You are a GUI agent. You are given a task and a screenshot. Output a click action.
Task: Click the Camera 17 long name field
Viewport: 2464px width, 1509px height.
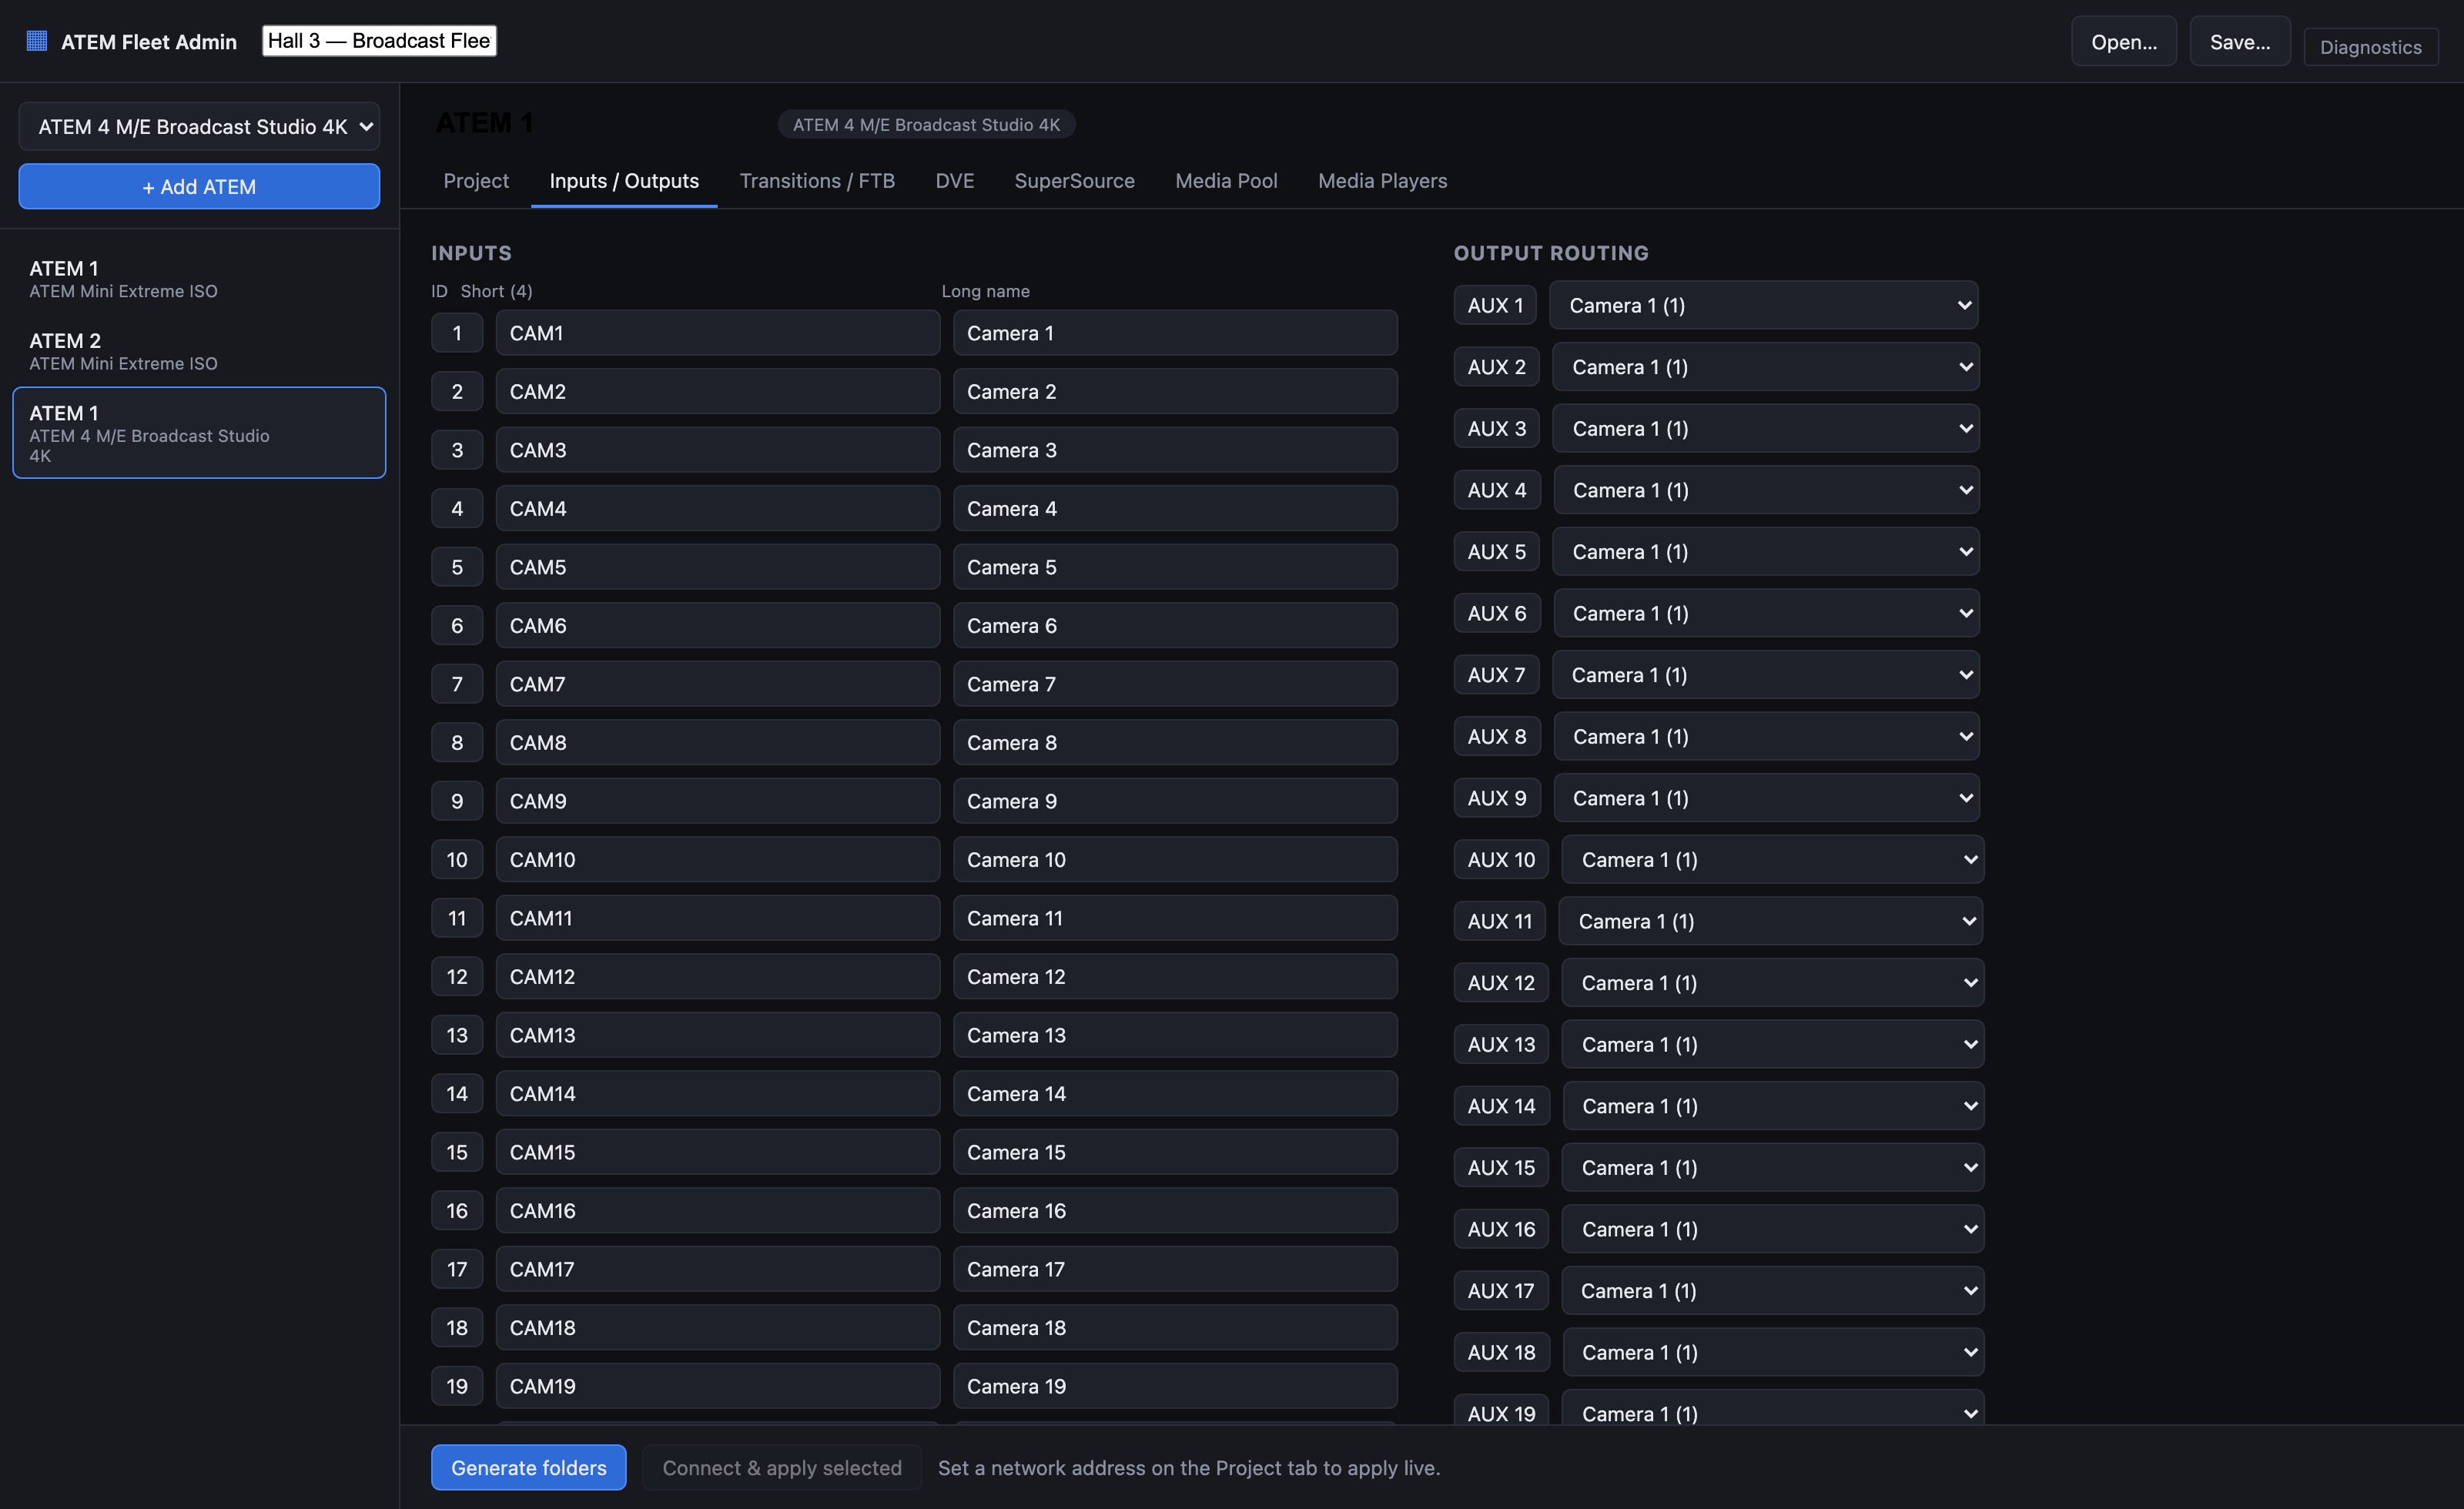[1175, 1269]
